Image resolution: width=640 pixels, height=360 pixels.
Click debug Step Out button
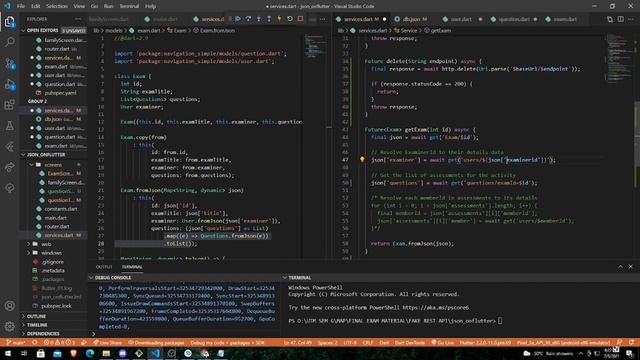[x=269, y=19]
